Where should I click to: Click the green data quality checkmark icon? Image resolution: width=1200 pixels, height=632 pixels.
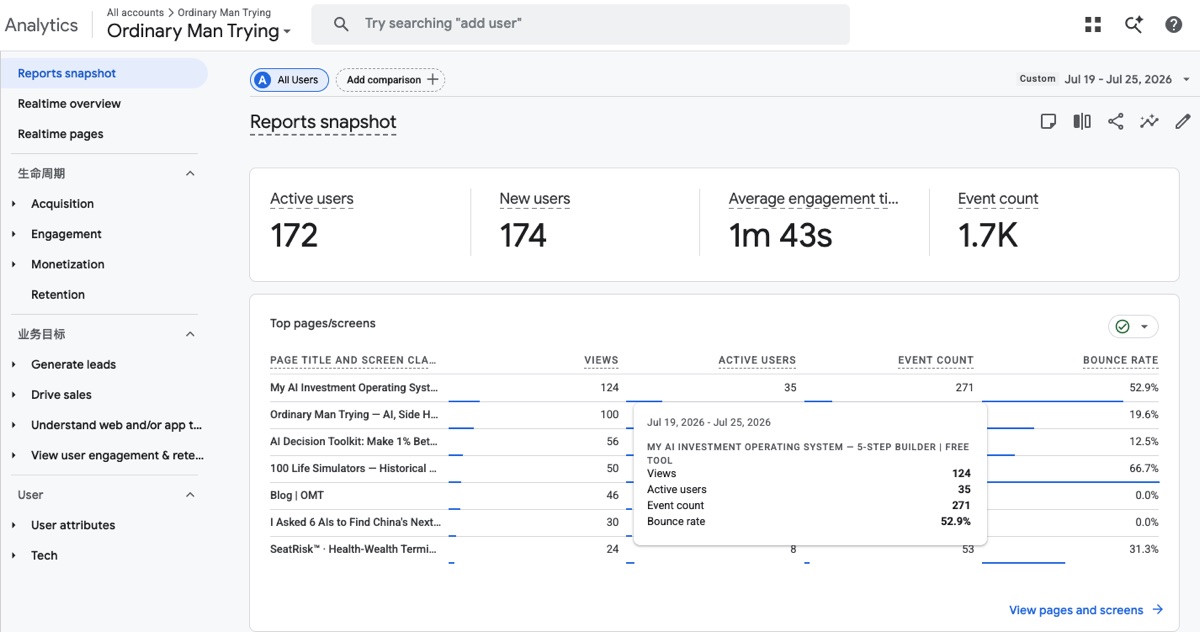coord(1122,327)
